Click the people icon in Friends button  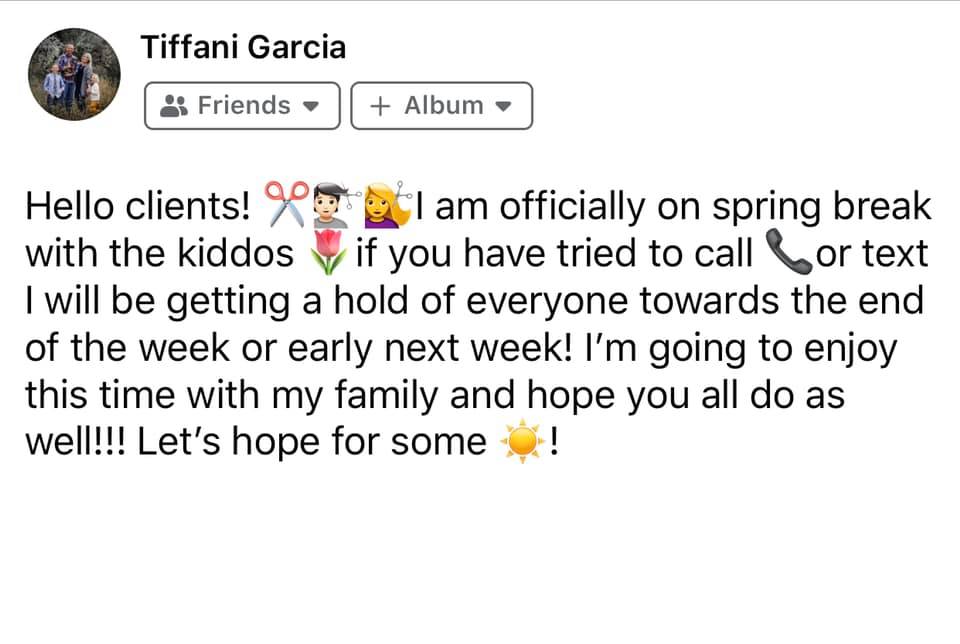175,106
